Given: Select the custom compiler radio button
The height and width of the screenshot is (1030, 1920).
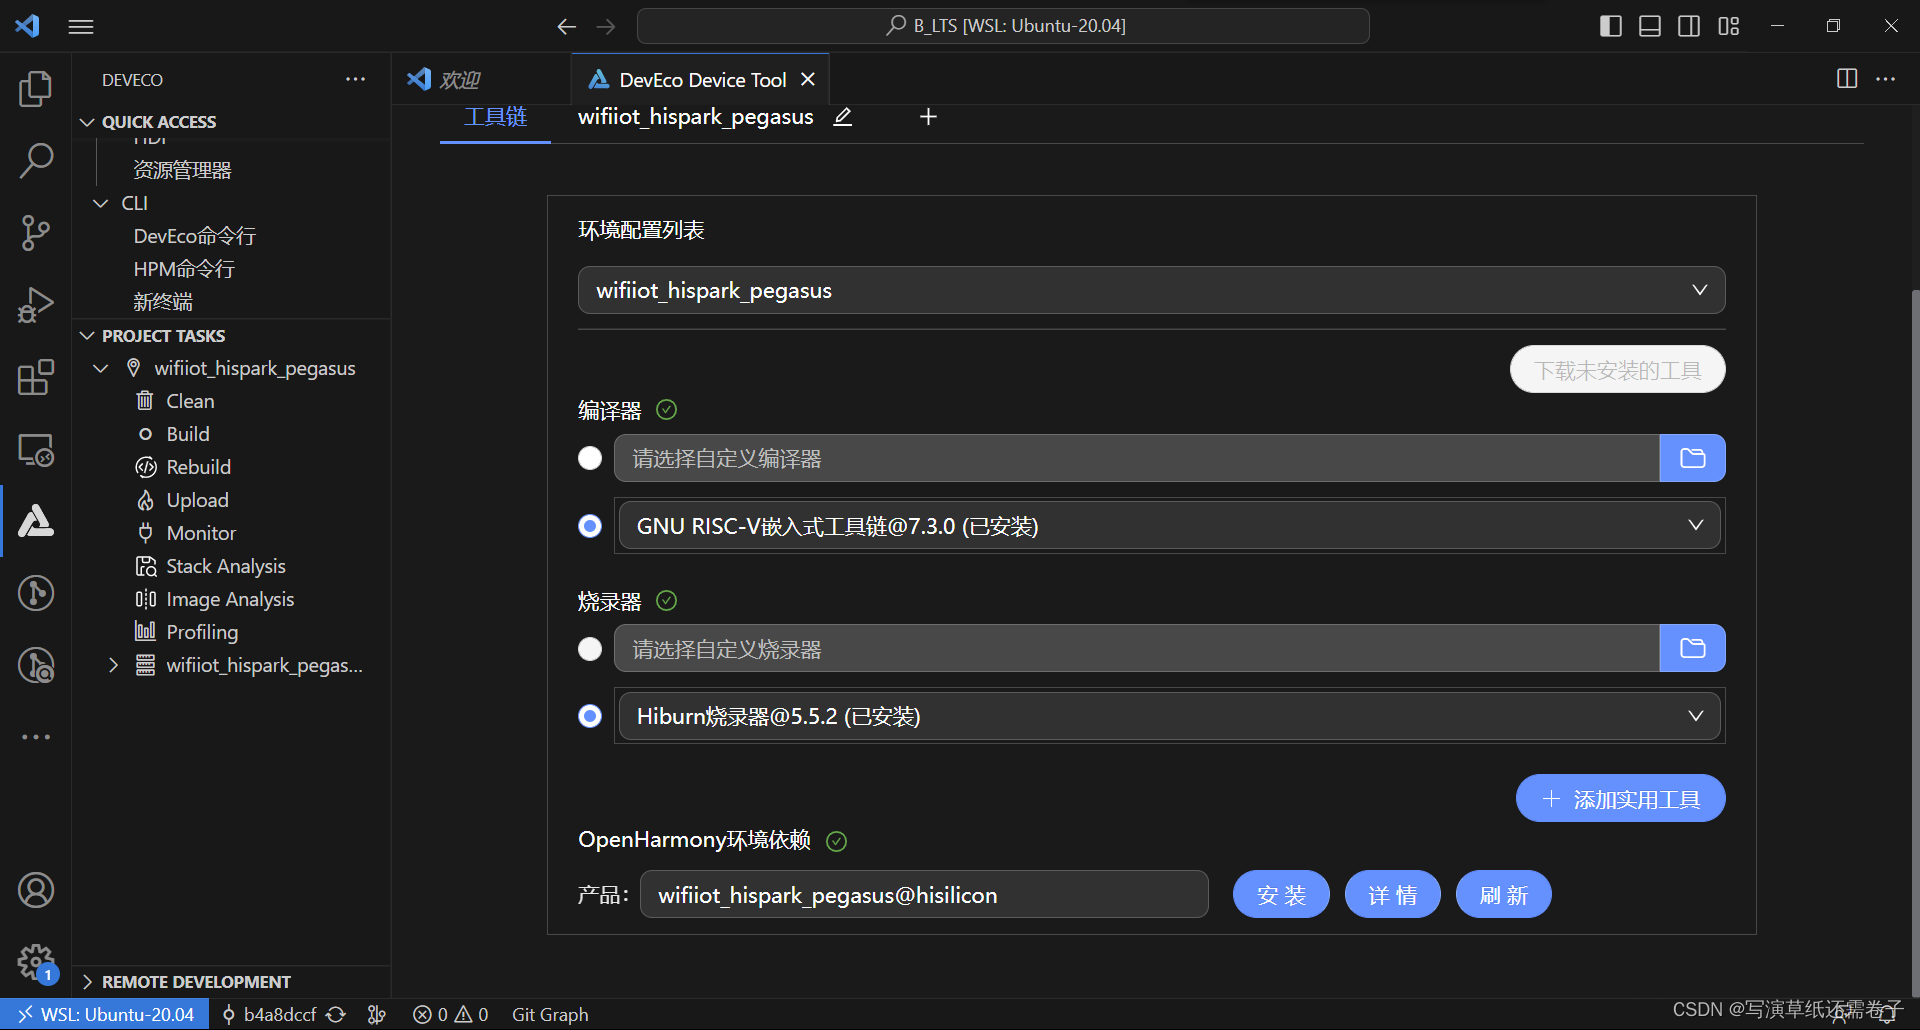Looking at the screenshot, I should [590, 458].
